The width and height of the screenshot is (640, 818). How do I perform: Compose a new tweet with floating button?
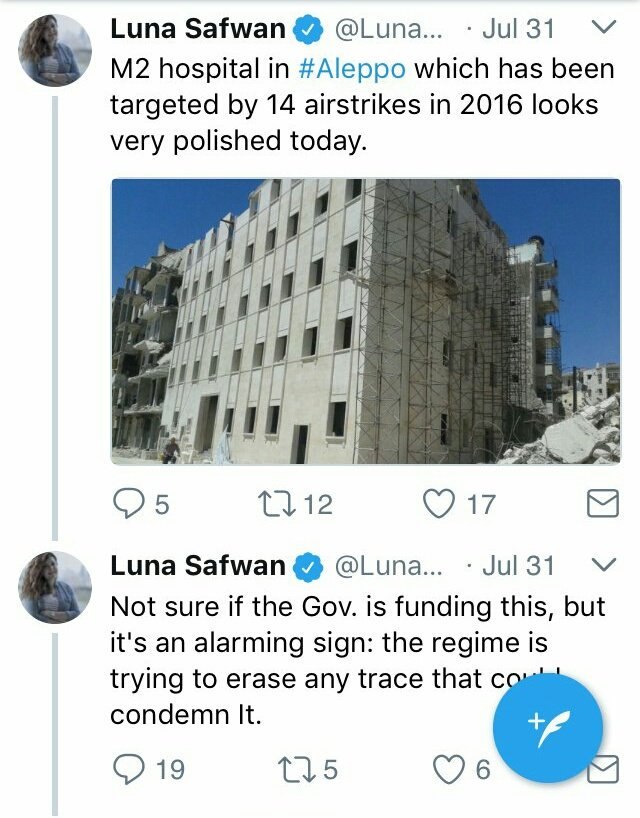548,728
